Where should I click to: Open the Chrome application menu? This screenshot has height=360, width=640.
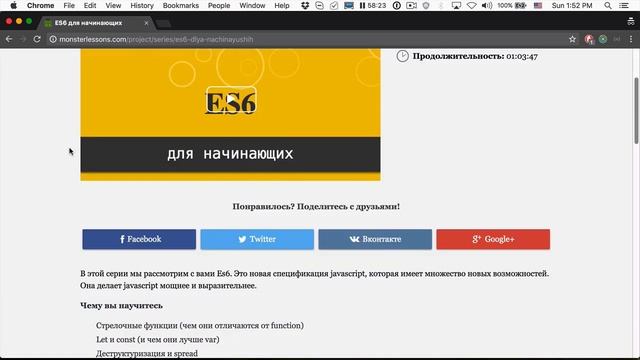coord(40,5)
